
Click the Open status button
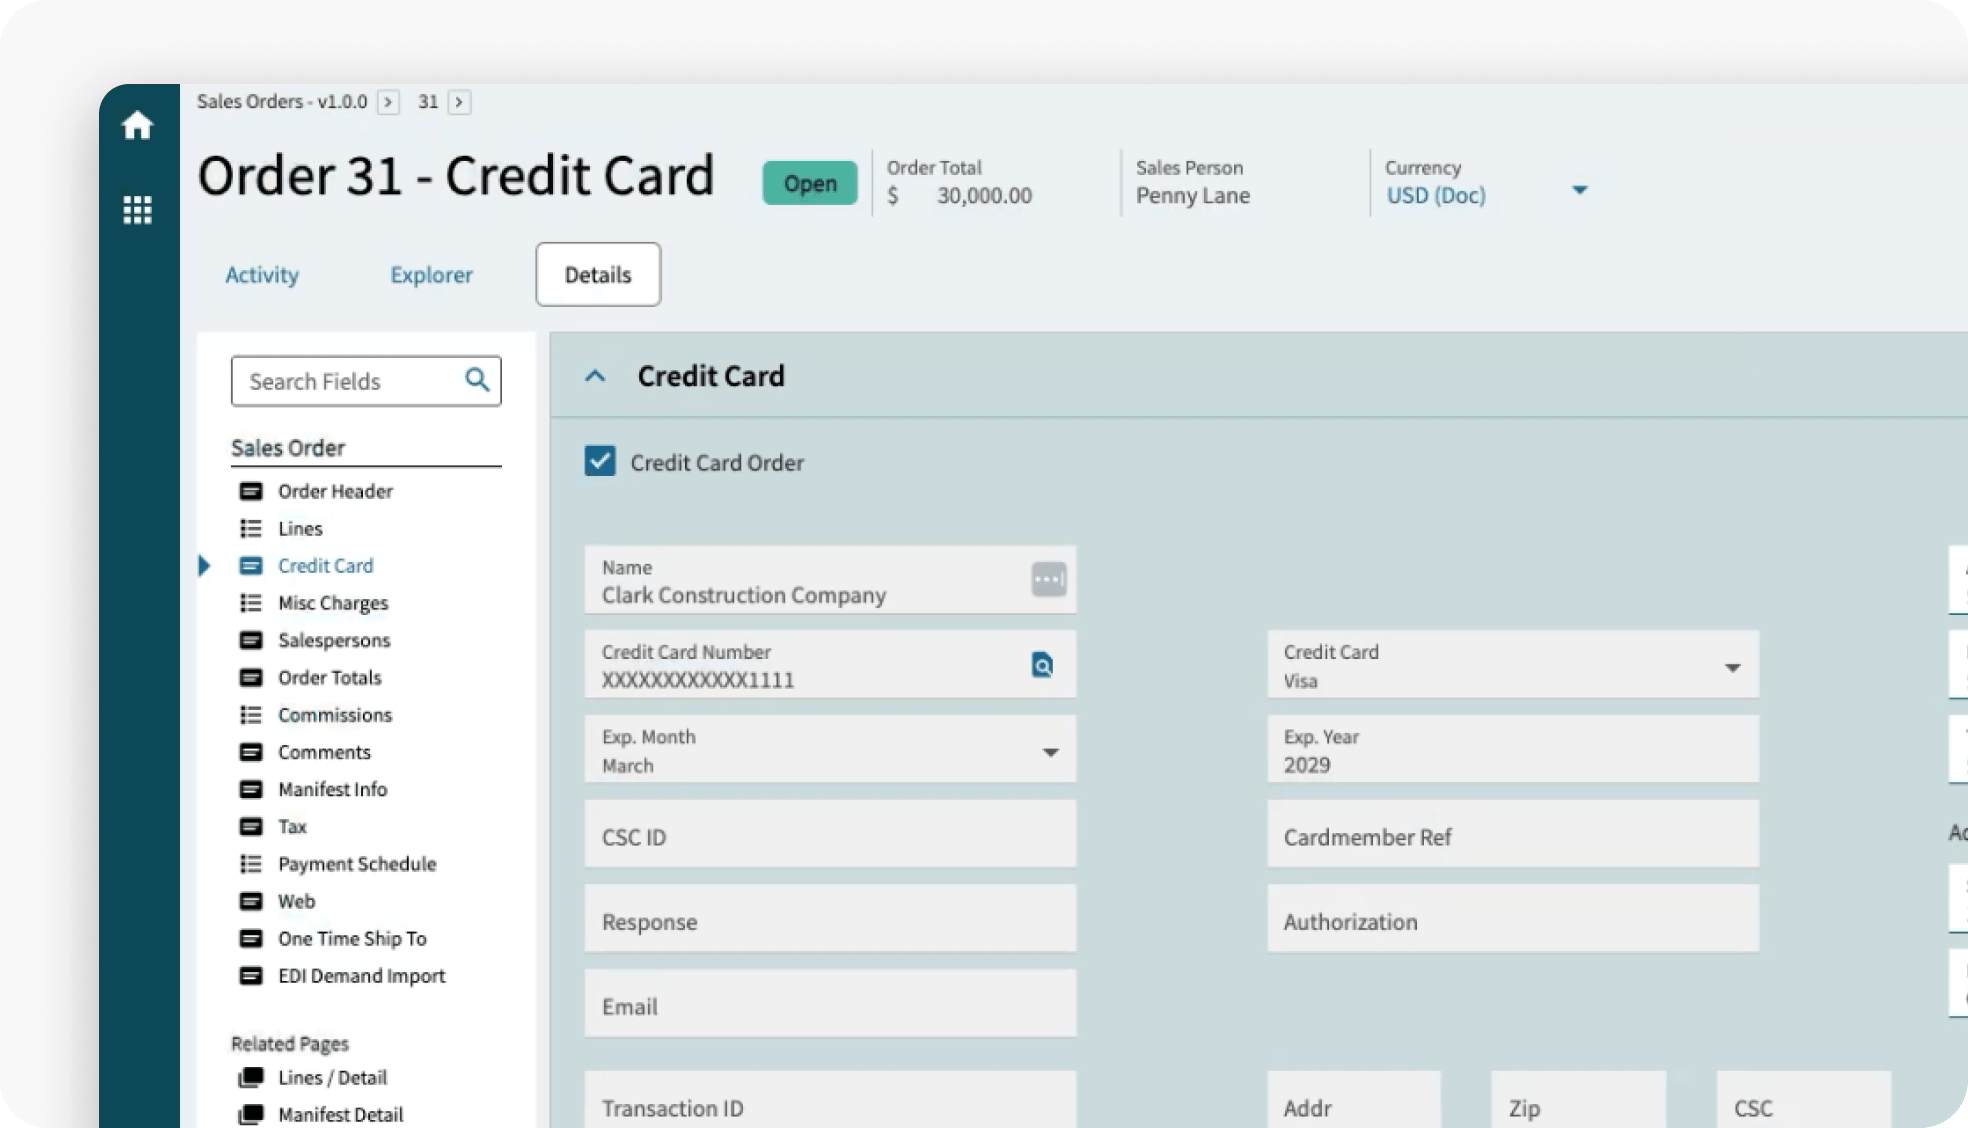[x=809, y=183]
